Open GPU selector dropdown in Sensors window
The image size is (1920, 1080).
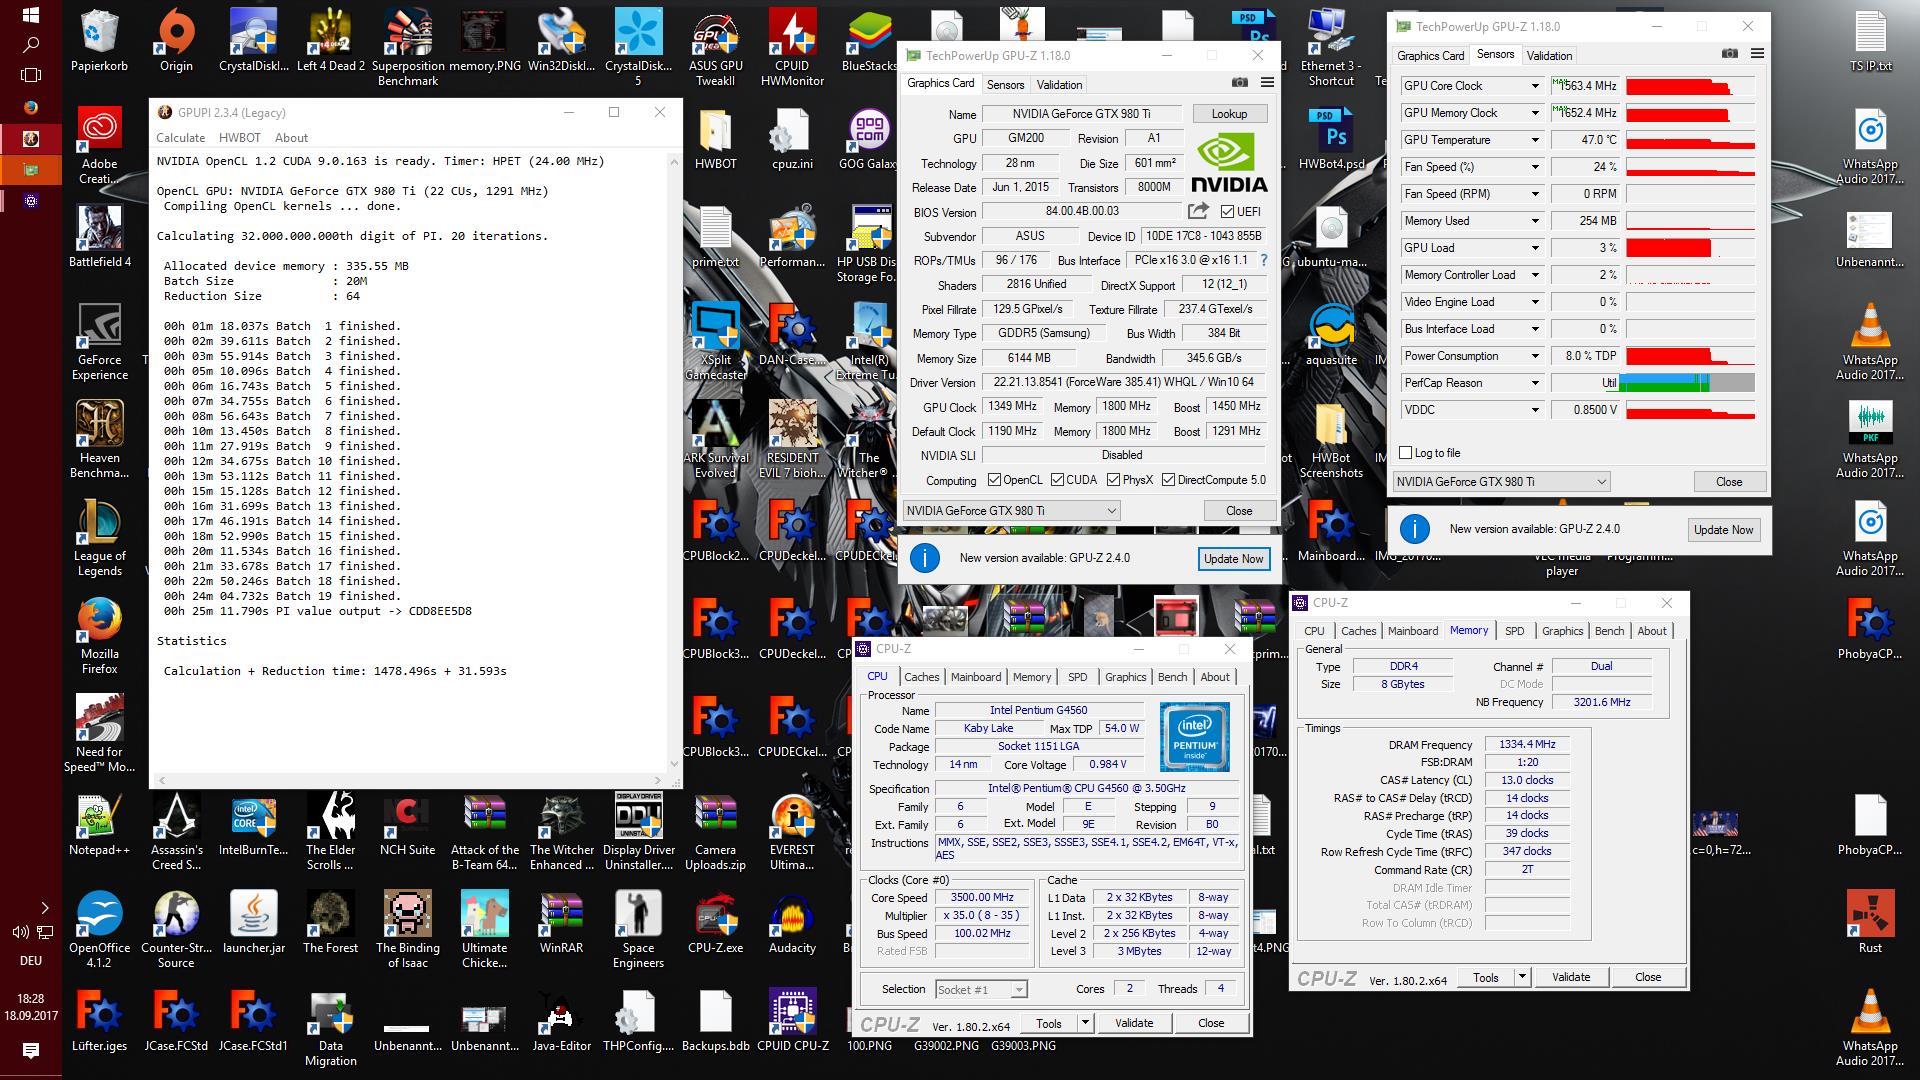tap(1500, 481)
